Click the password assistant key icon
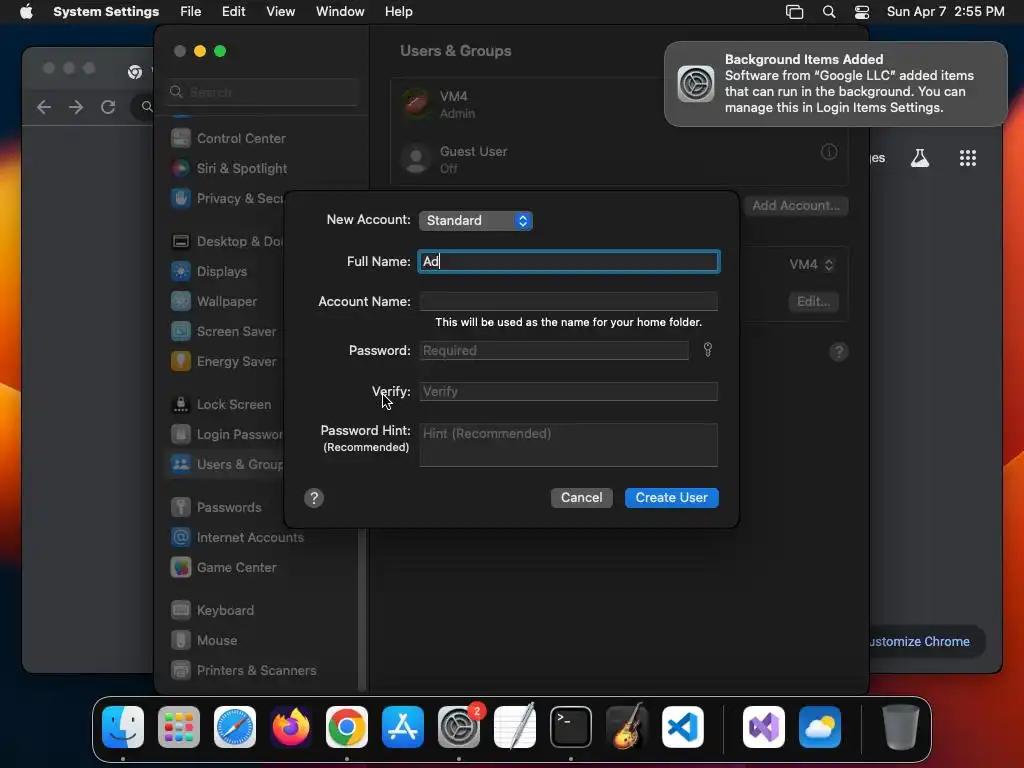Screen dimensions: 1024x768 click(707, 350)
